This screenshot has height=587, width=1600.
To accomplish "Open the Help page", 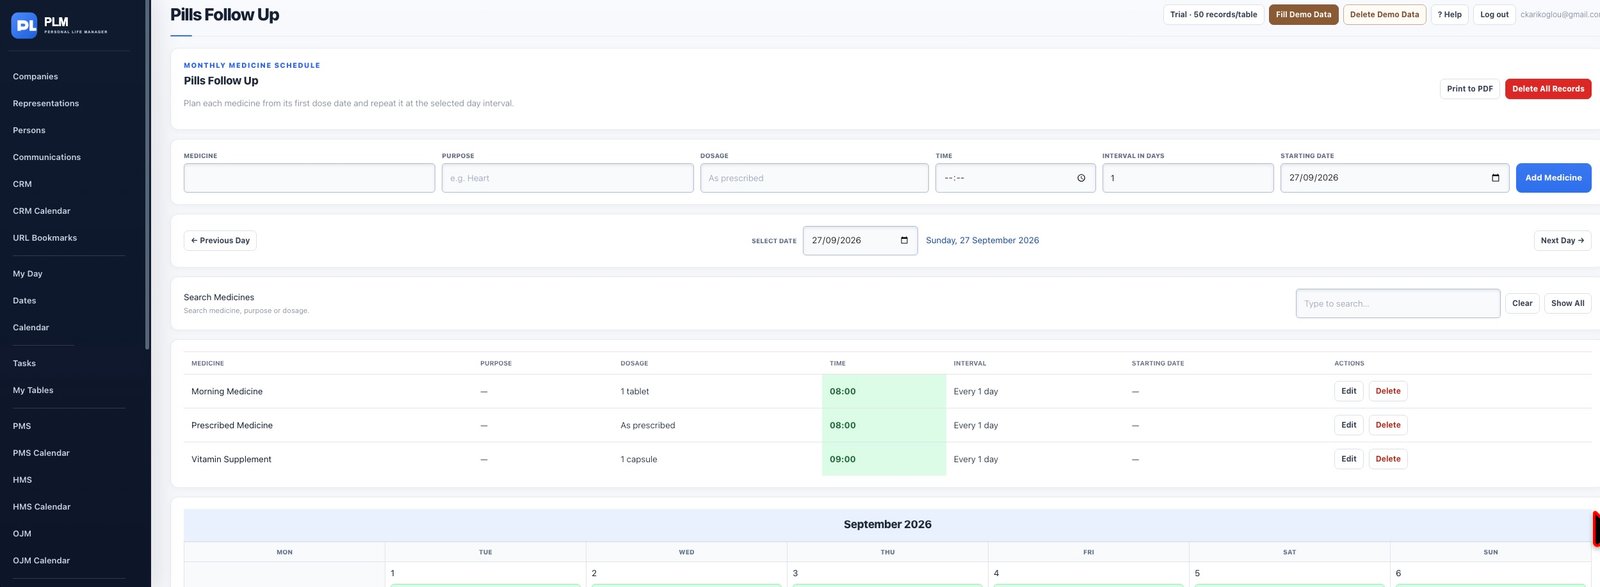I will pos(1449,15).
